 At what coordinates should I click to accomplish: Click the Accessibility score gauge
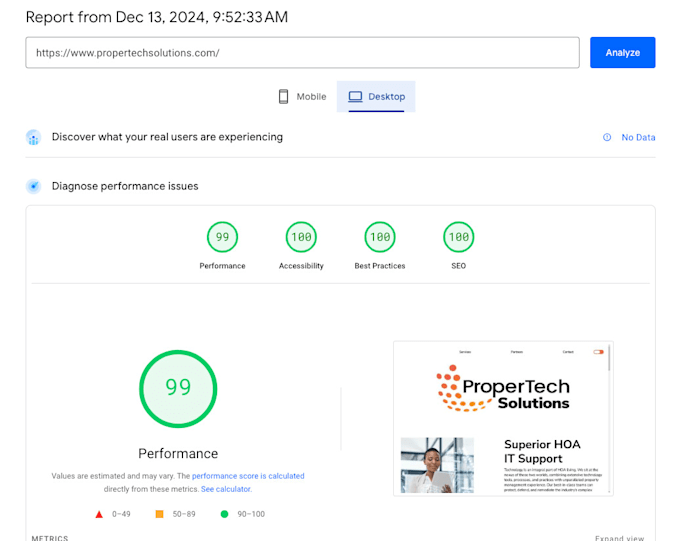[301, 237]
